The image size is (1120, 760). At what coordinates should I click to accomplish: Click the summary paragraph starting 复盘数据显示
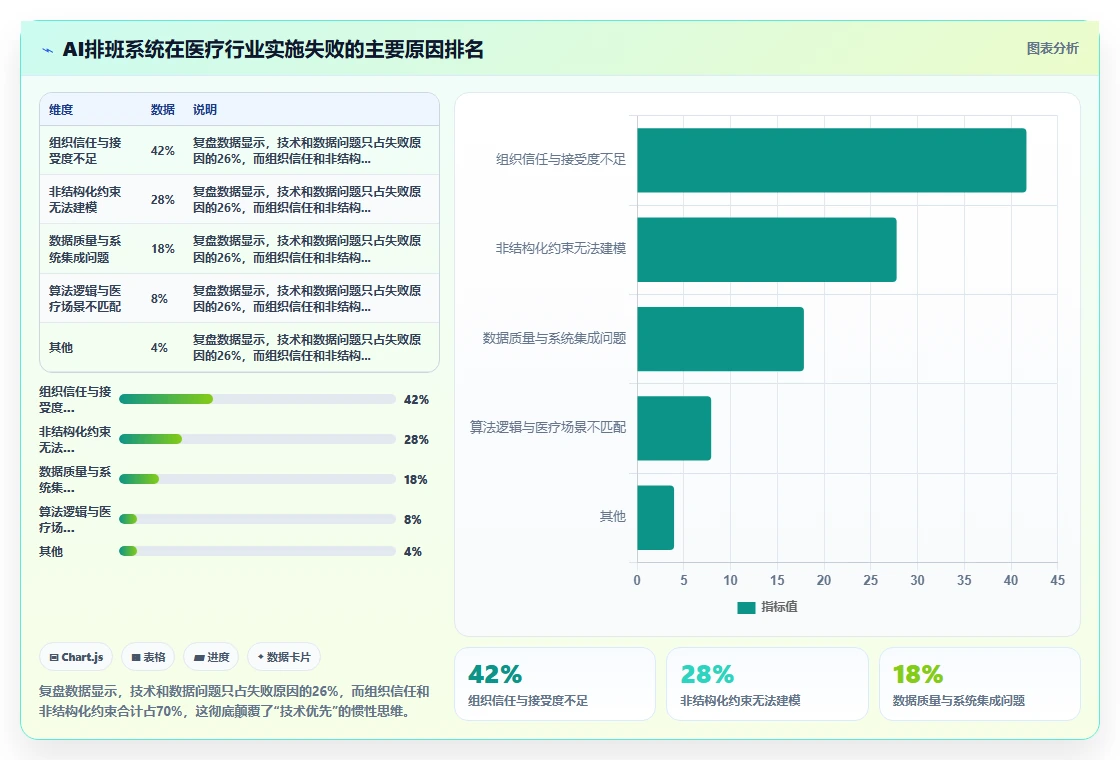pos(234,701)
